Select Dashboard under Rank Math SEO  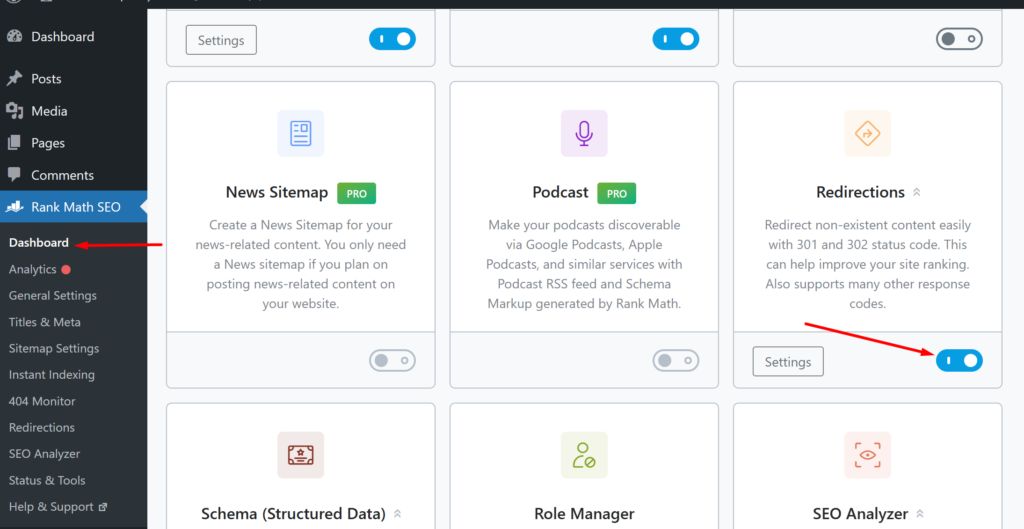[x=39, y=243]
